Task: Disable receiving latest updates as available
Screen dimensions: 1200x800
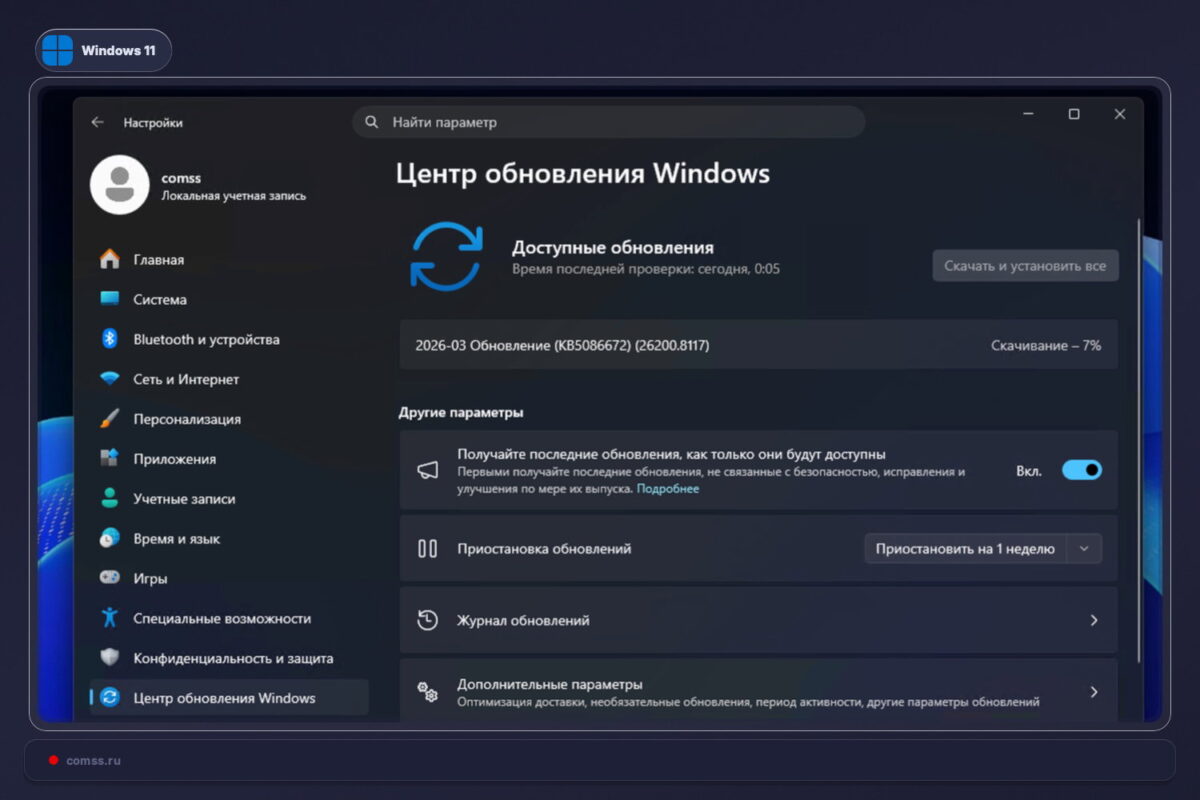Action: point(1080,470)
